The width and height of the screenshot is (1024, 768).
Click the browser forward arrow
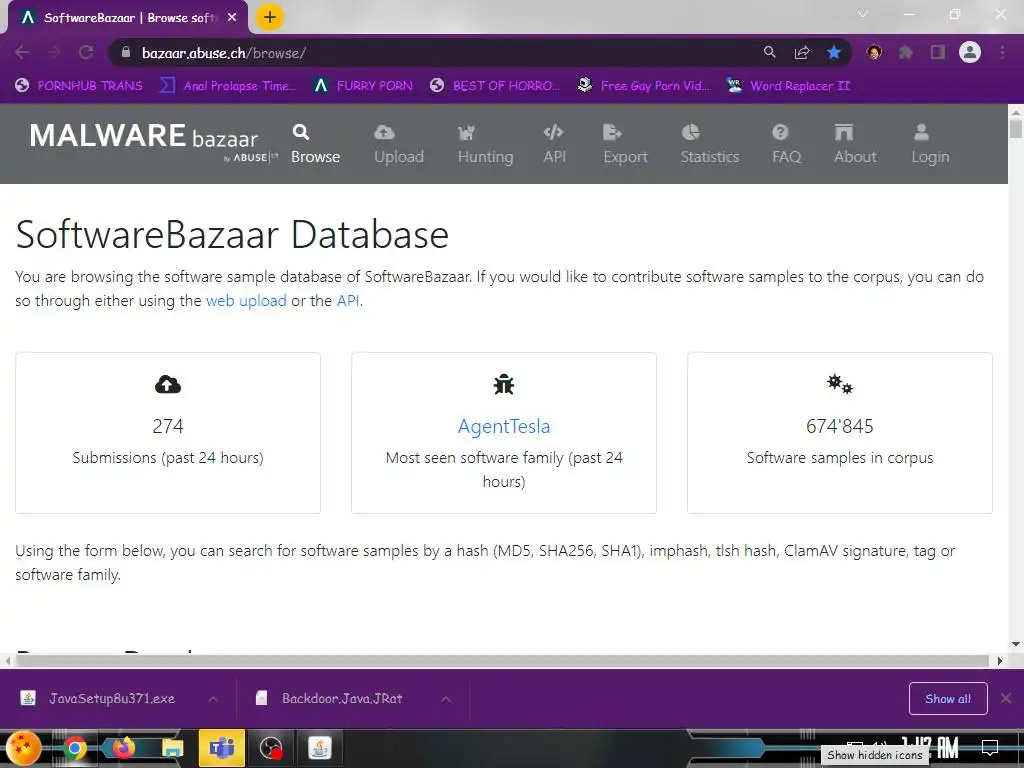coord(54,52)
